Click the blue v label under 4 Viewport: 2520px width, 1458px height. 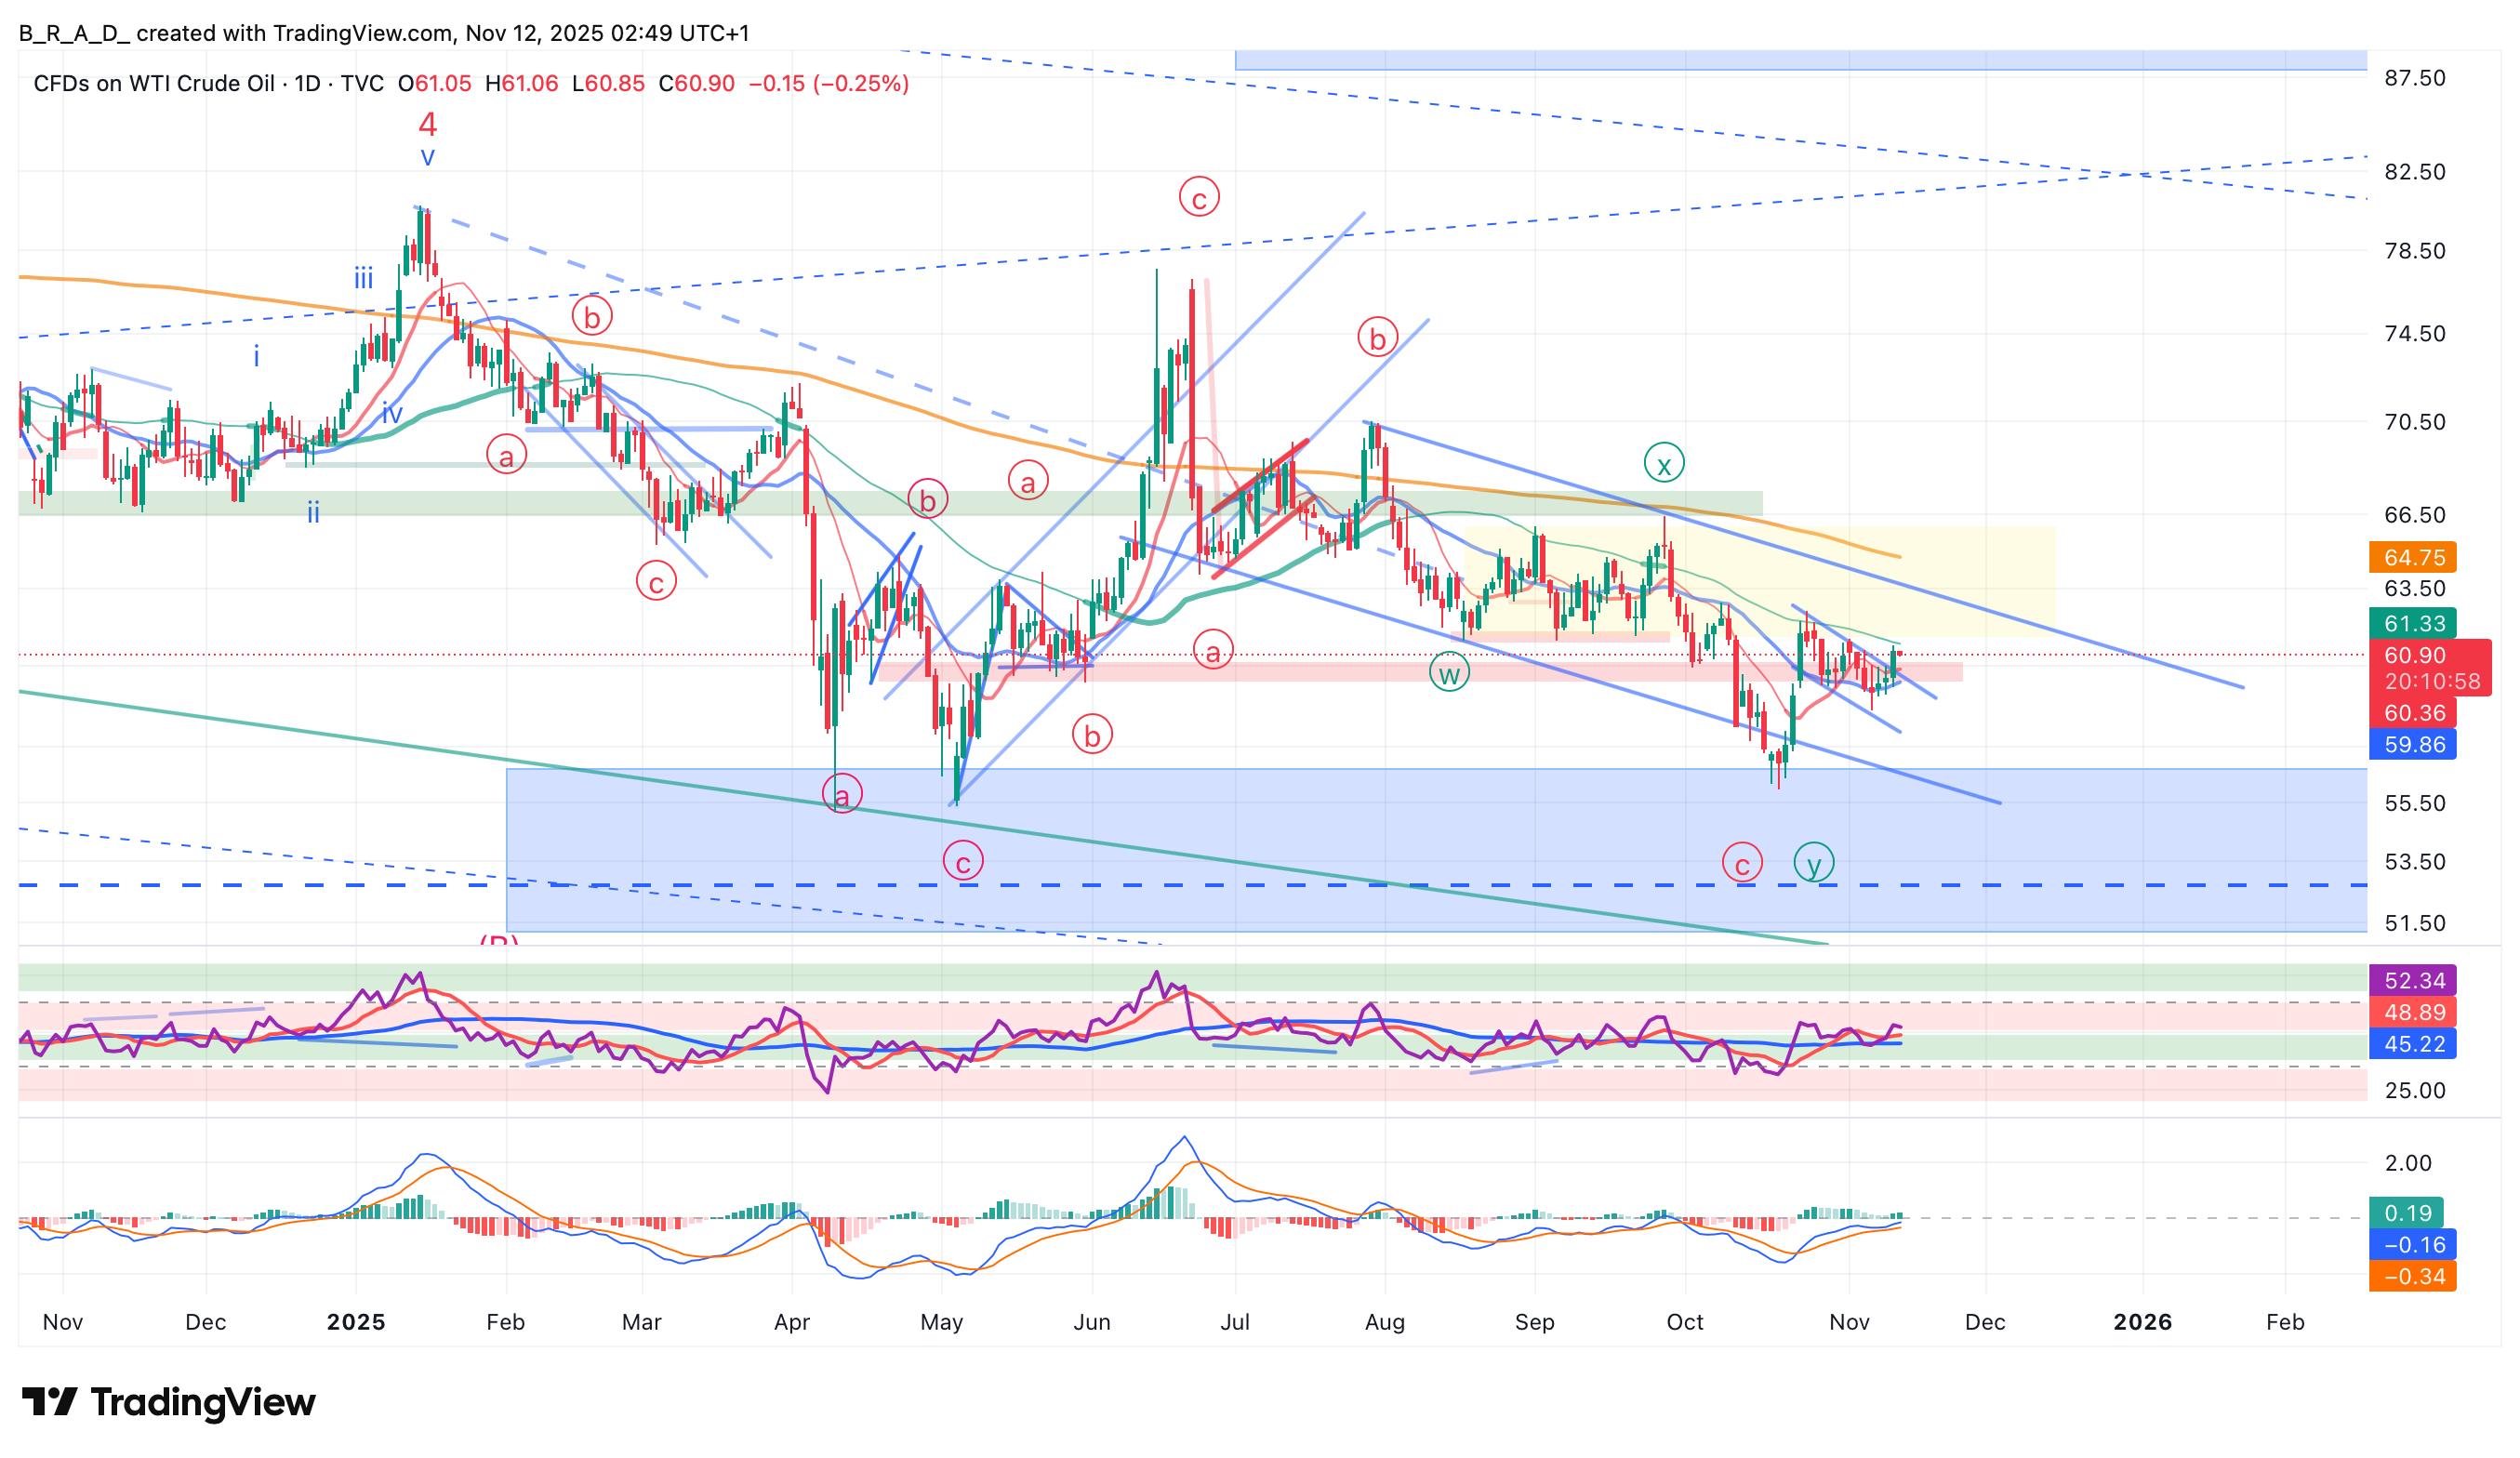pos(427,156)
